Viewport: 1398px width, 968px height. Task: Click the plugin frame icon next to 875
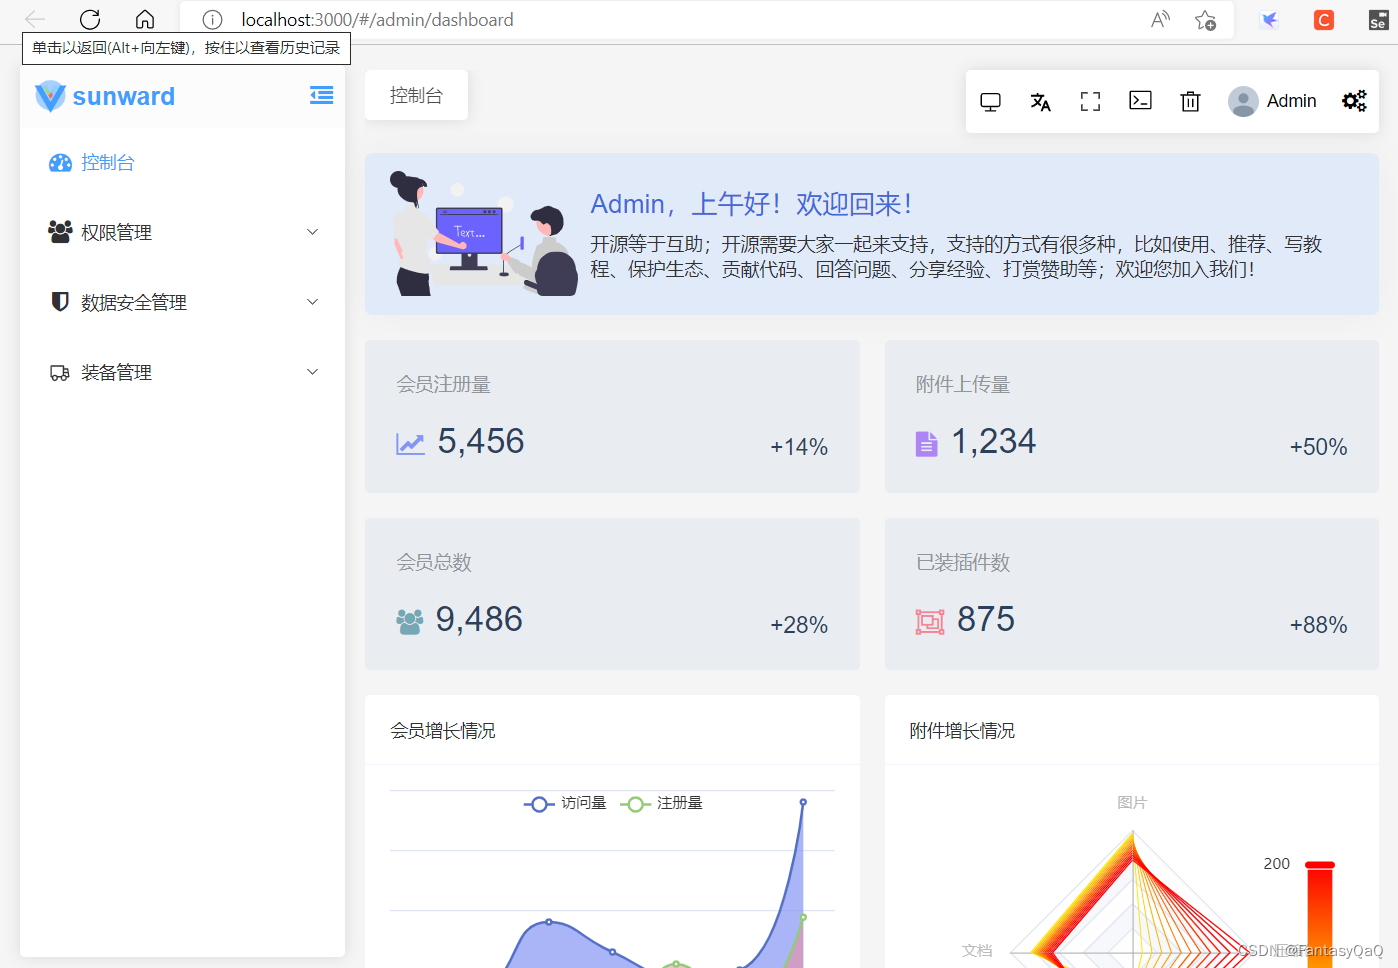point(930,622)
